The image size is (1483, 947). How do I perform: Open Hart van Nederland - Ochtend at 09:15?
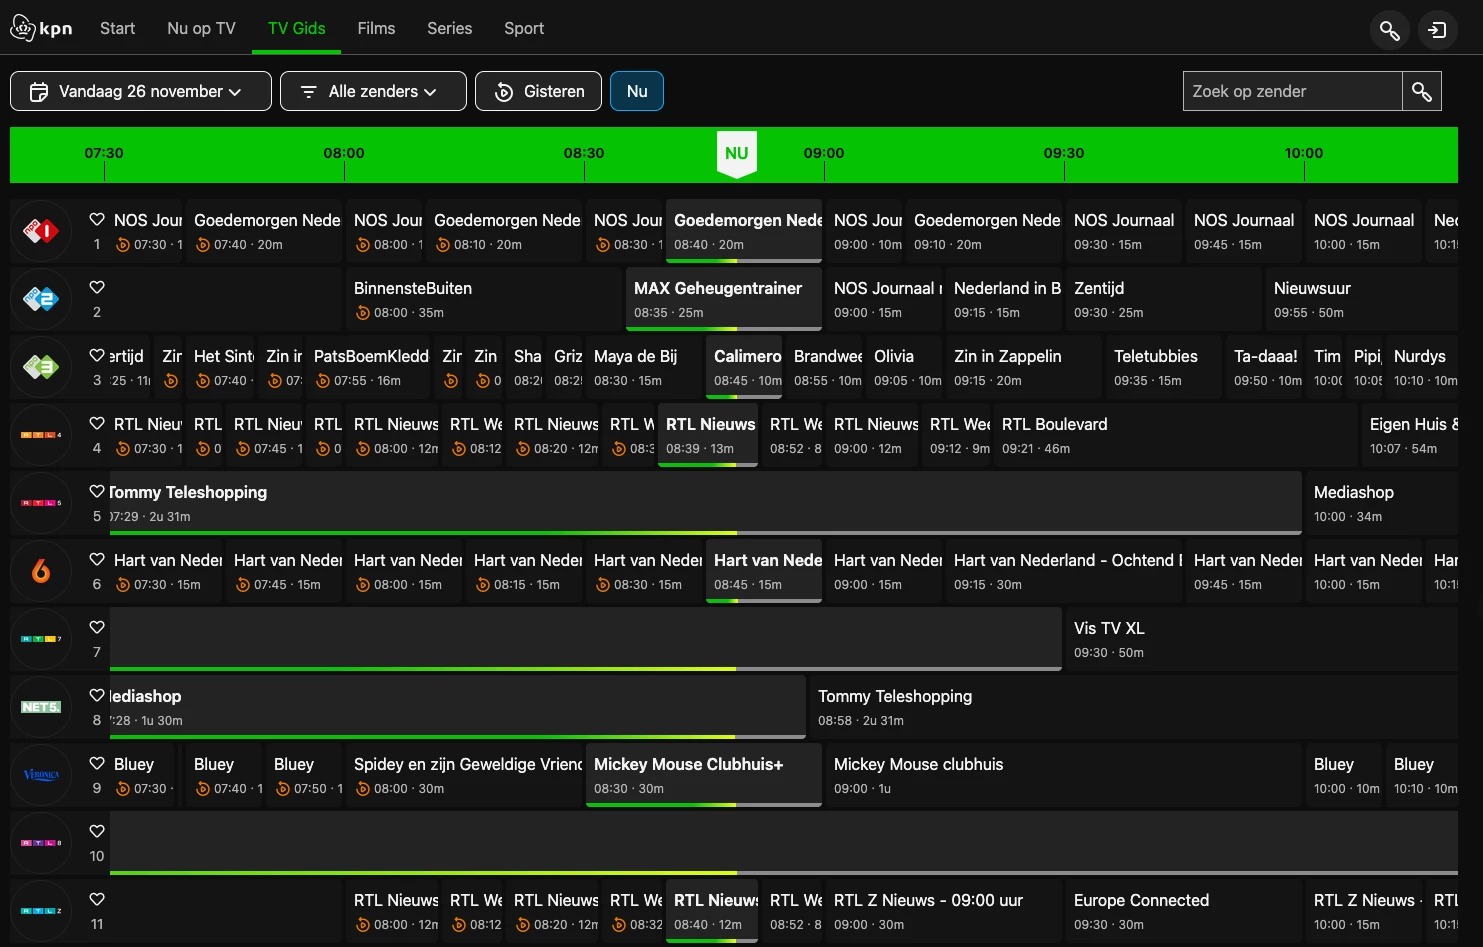1064,571
